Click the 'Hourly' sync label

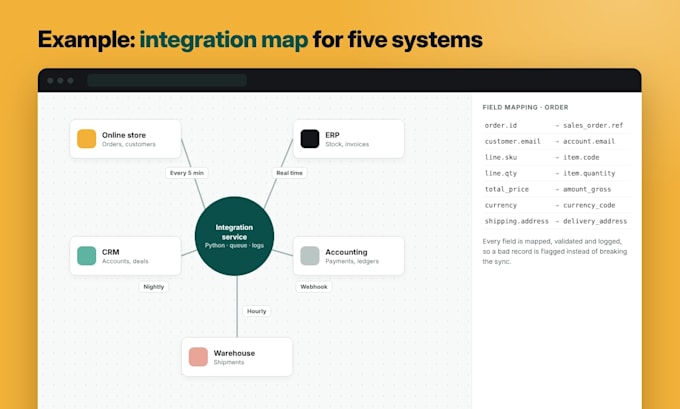tap(257, 311)
